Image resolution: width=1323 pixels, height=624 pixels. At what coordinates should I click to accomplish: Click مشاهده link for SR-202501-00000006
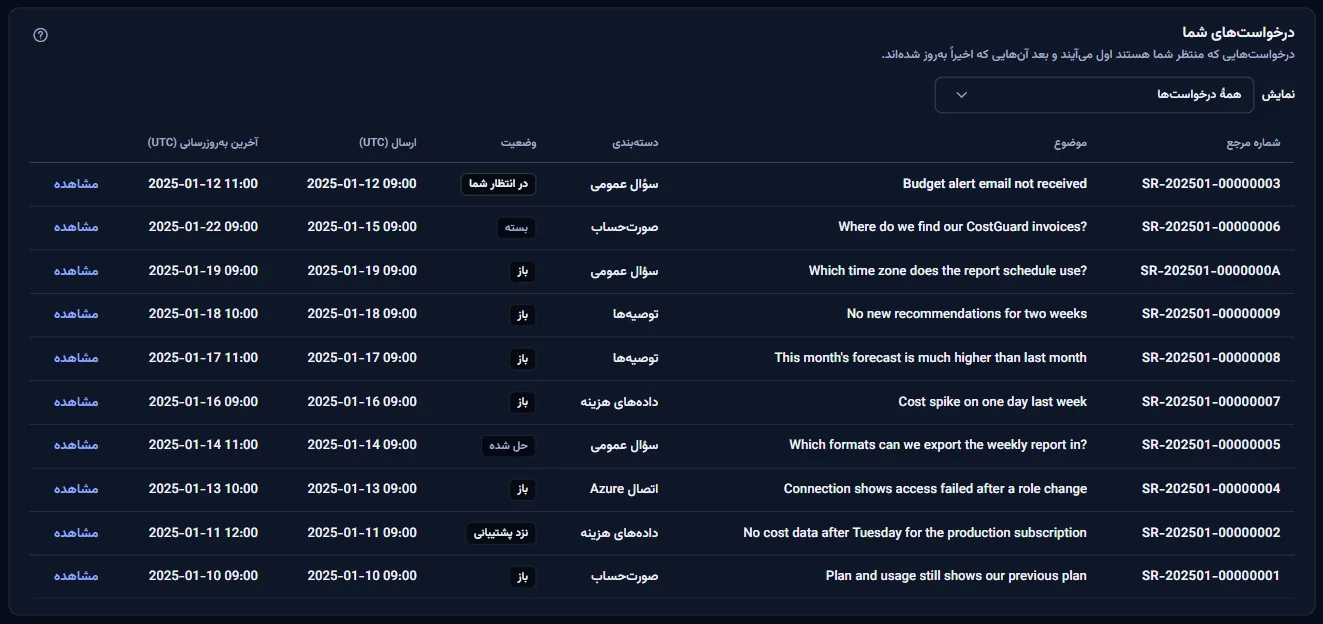[x=76, y=227]
